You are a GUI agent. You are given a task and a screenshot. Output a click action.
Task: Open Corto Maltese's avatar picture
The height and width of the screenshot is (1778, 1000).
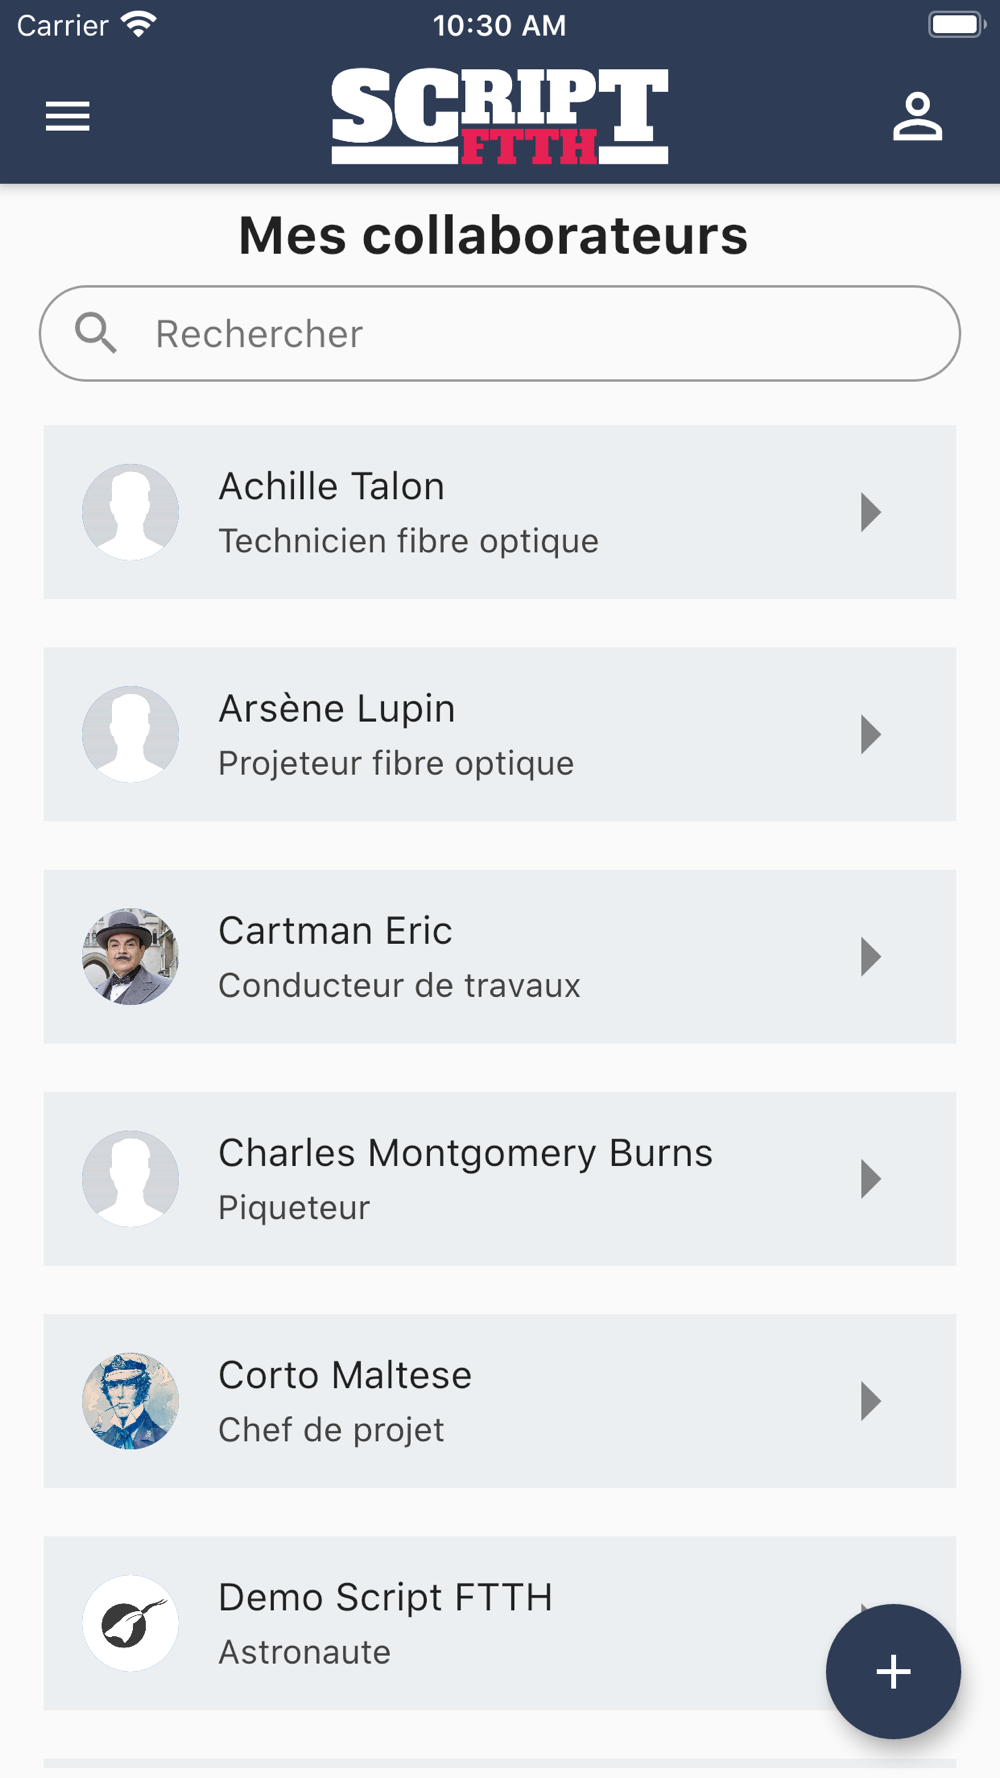click(x=130, y=1401)
